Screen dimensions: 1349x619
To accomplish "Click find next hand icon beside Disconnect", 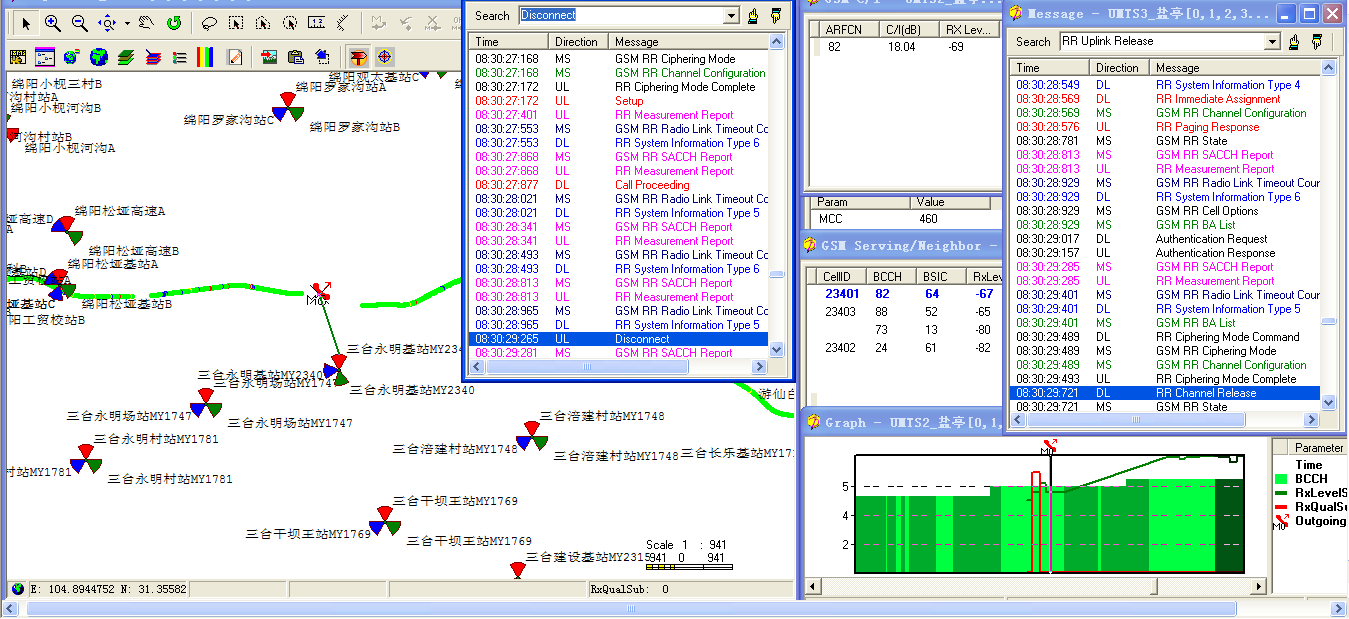I will click(x=775, y=15).
